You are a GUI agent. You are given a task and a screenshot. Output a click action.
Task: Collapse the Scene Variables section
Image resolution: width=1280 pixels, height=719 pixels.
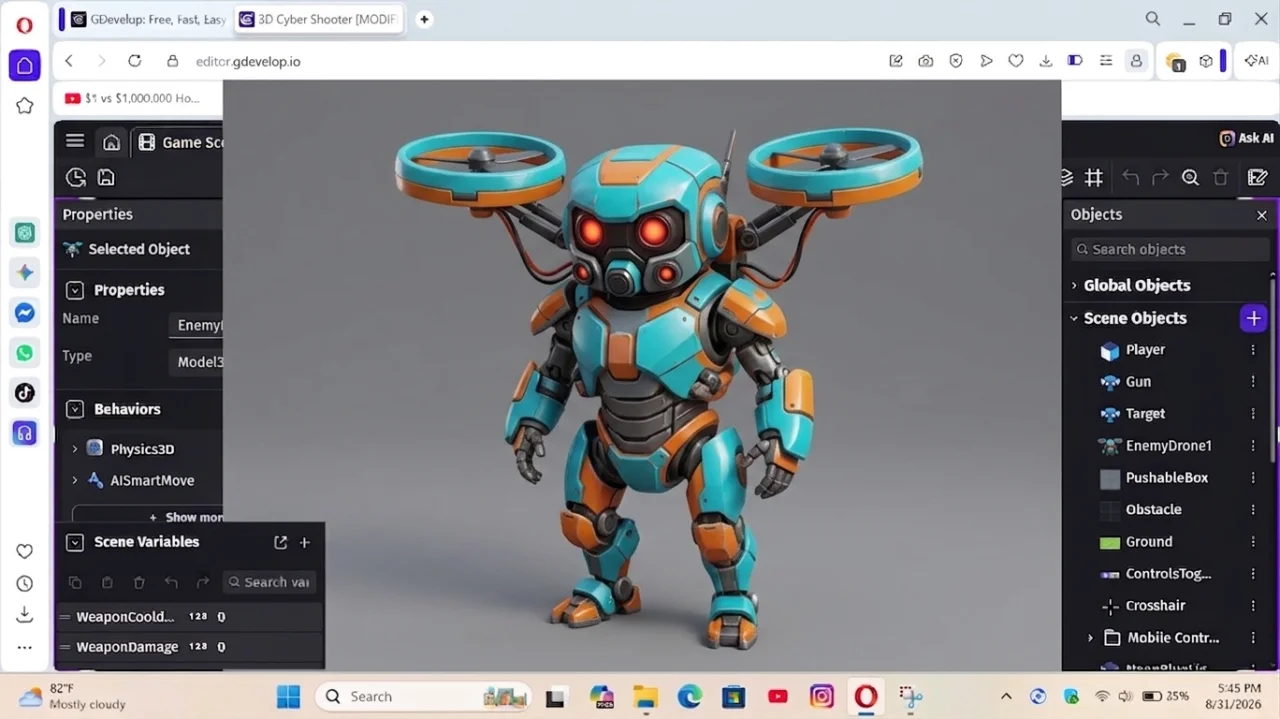coord(74,542)
